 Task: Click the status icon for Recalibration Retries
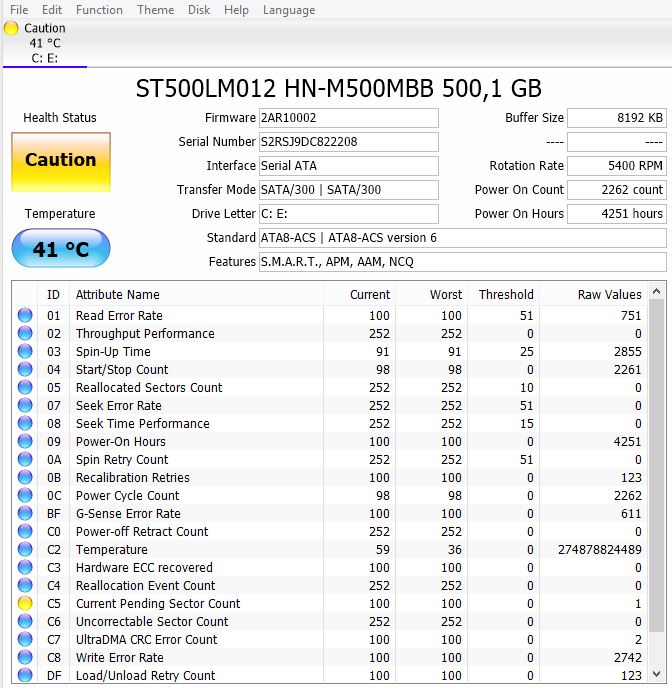pos(25,477)
